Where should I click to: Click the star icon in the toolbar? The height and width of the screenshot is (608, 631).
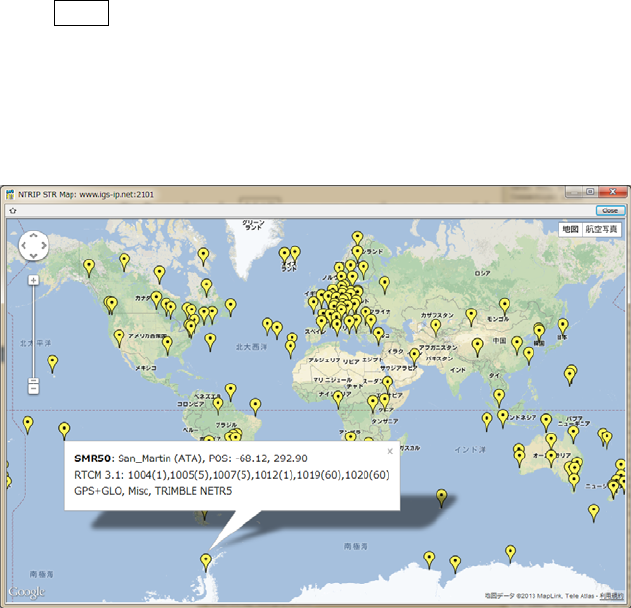pyautogui.click(x=13, y=210)
